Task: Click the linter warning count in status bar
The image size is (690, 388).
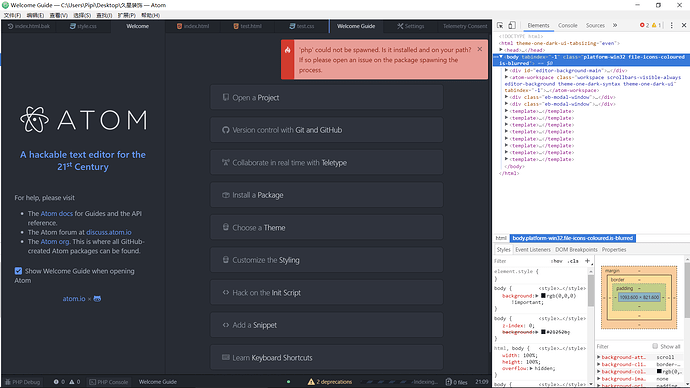Action: pyautogui.click(x=75, y=382)
